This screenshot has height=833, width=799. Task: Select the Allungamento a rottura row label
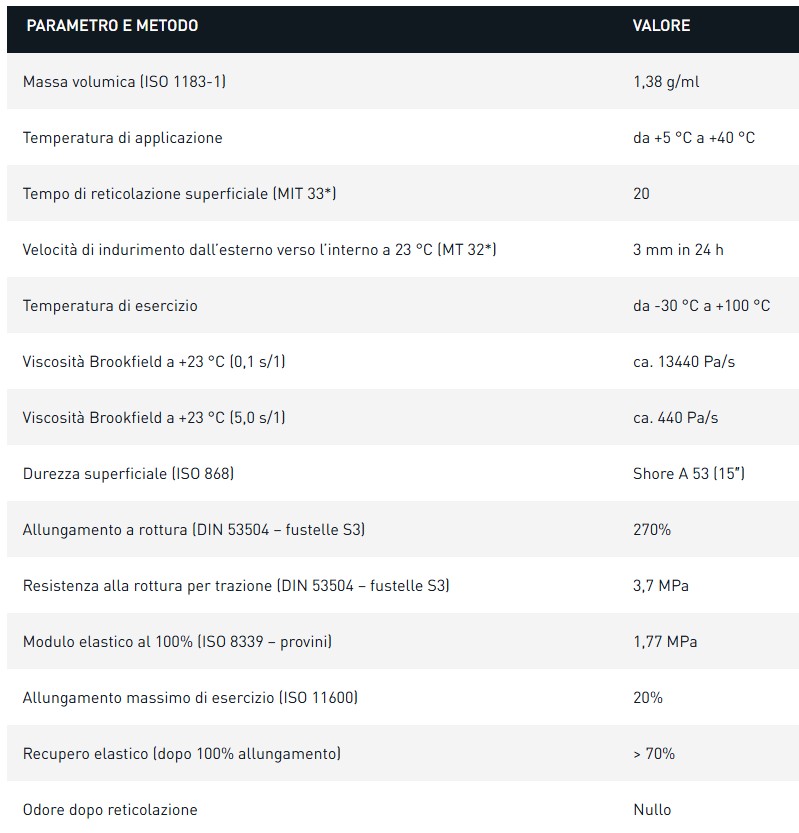[193, 529]
